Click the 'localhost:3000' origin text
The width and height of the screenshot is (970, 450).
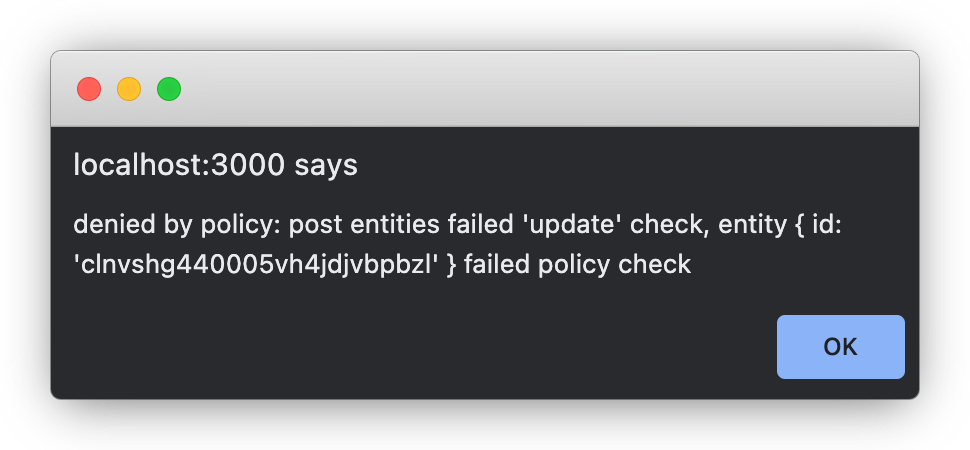[179, 165]
